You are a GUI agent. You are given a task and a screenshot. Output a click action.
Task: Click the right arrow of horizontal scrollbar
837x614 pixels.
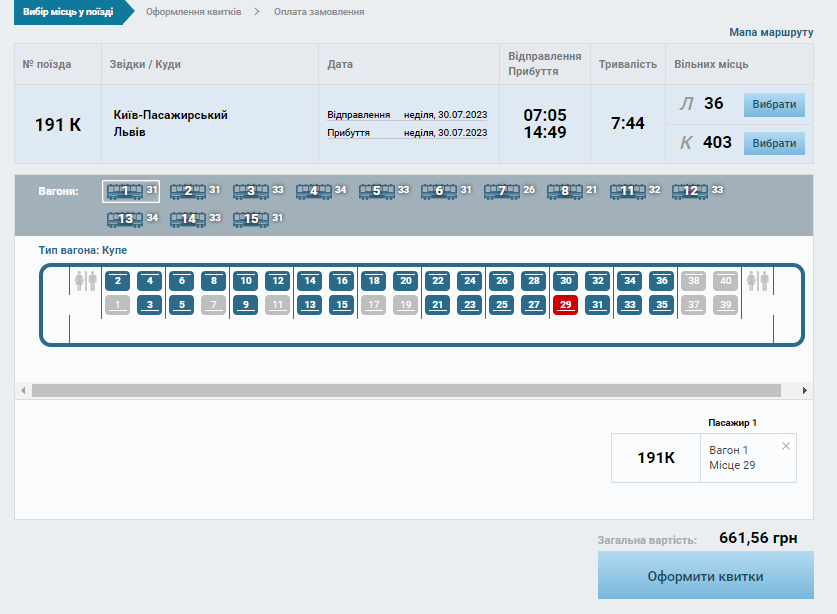805,390
